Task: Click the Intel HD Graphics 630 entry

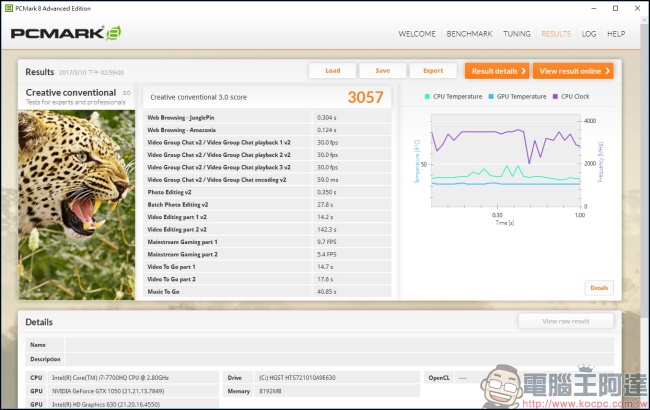Action: coord(106,404)
